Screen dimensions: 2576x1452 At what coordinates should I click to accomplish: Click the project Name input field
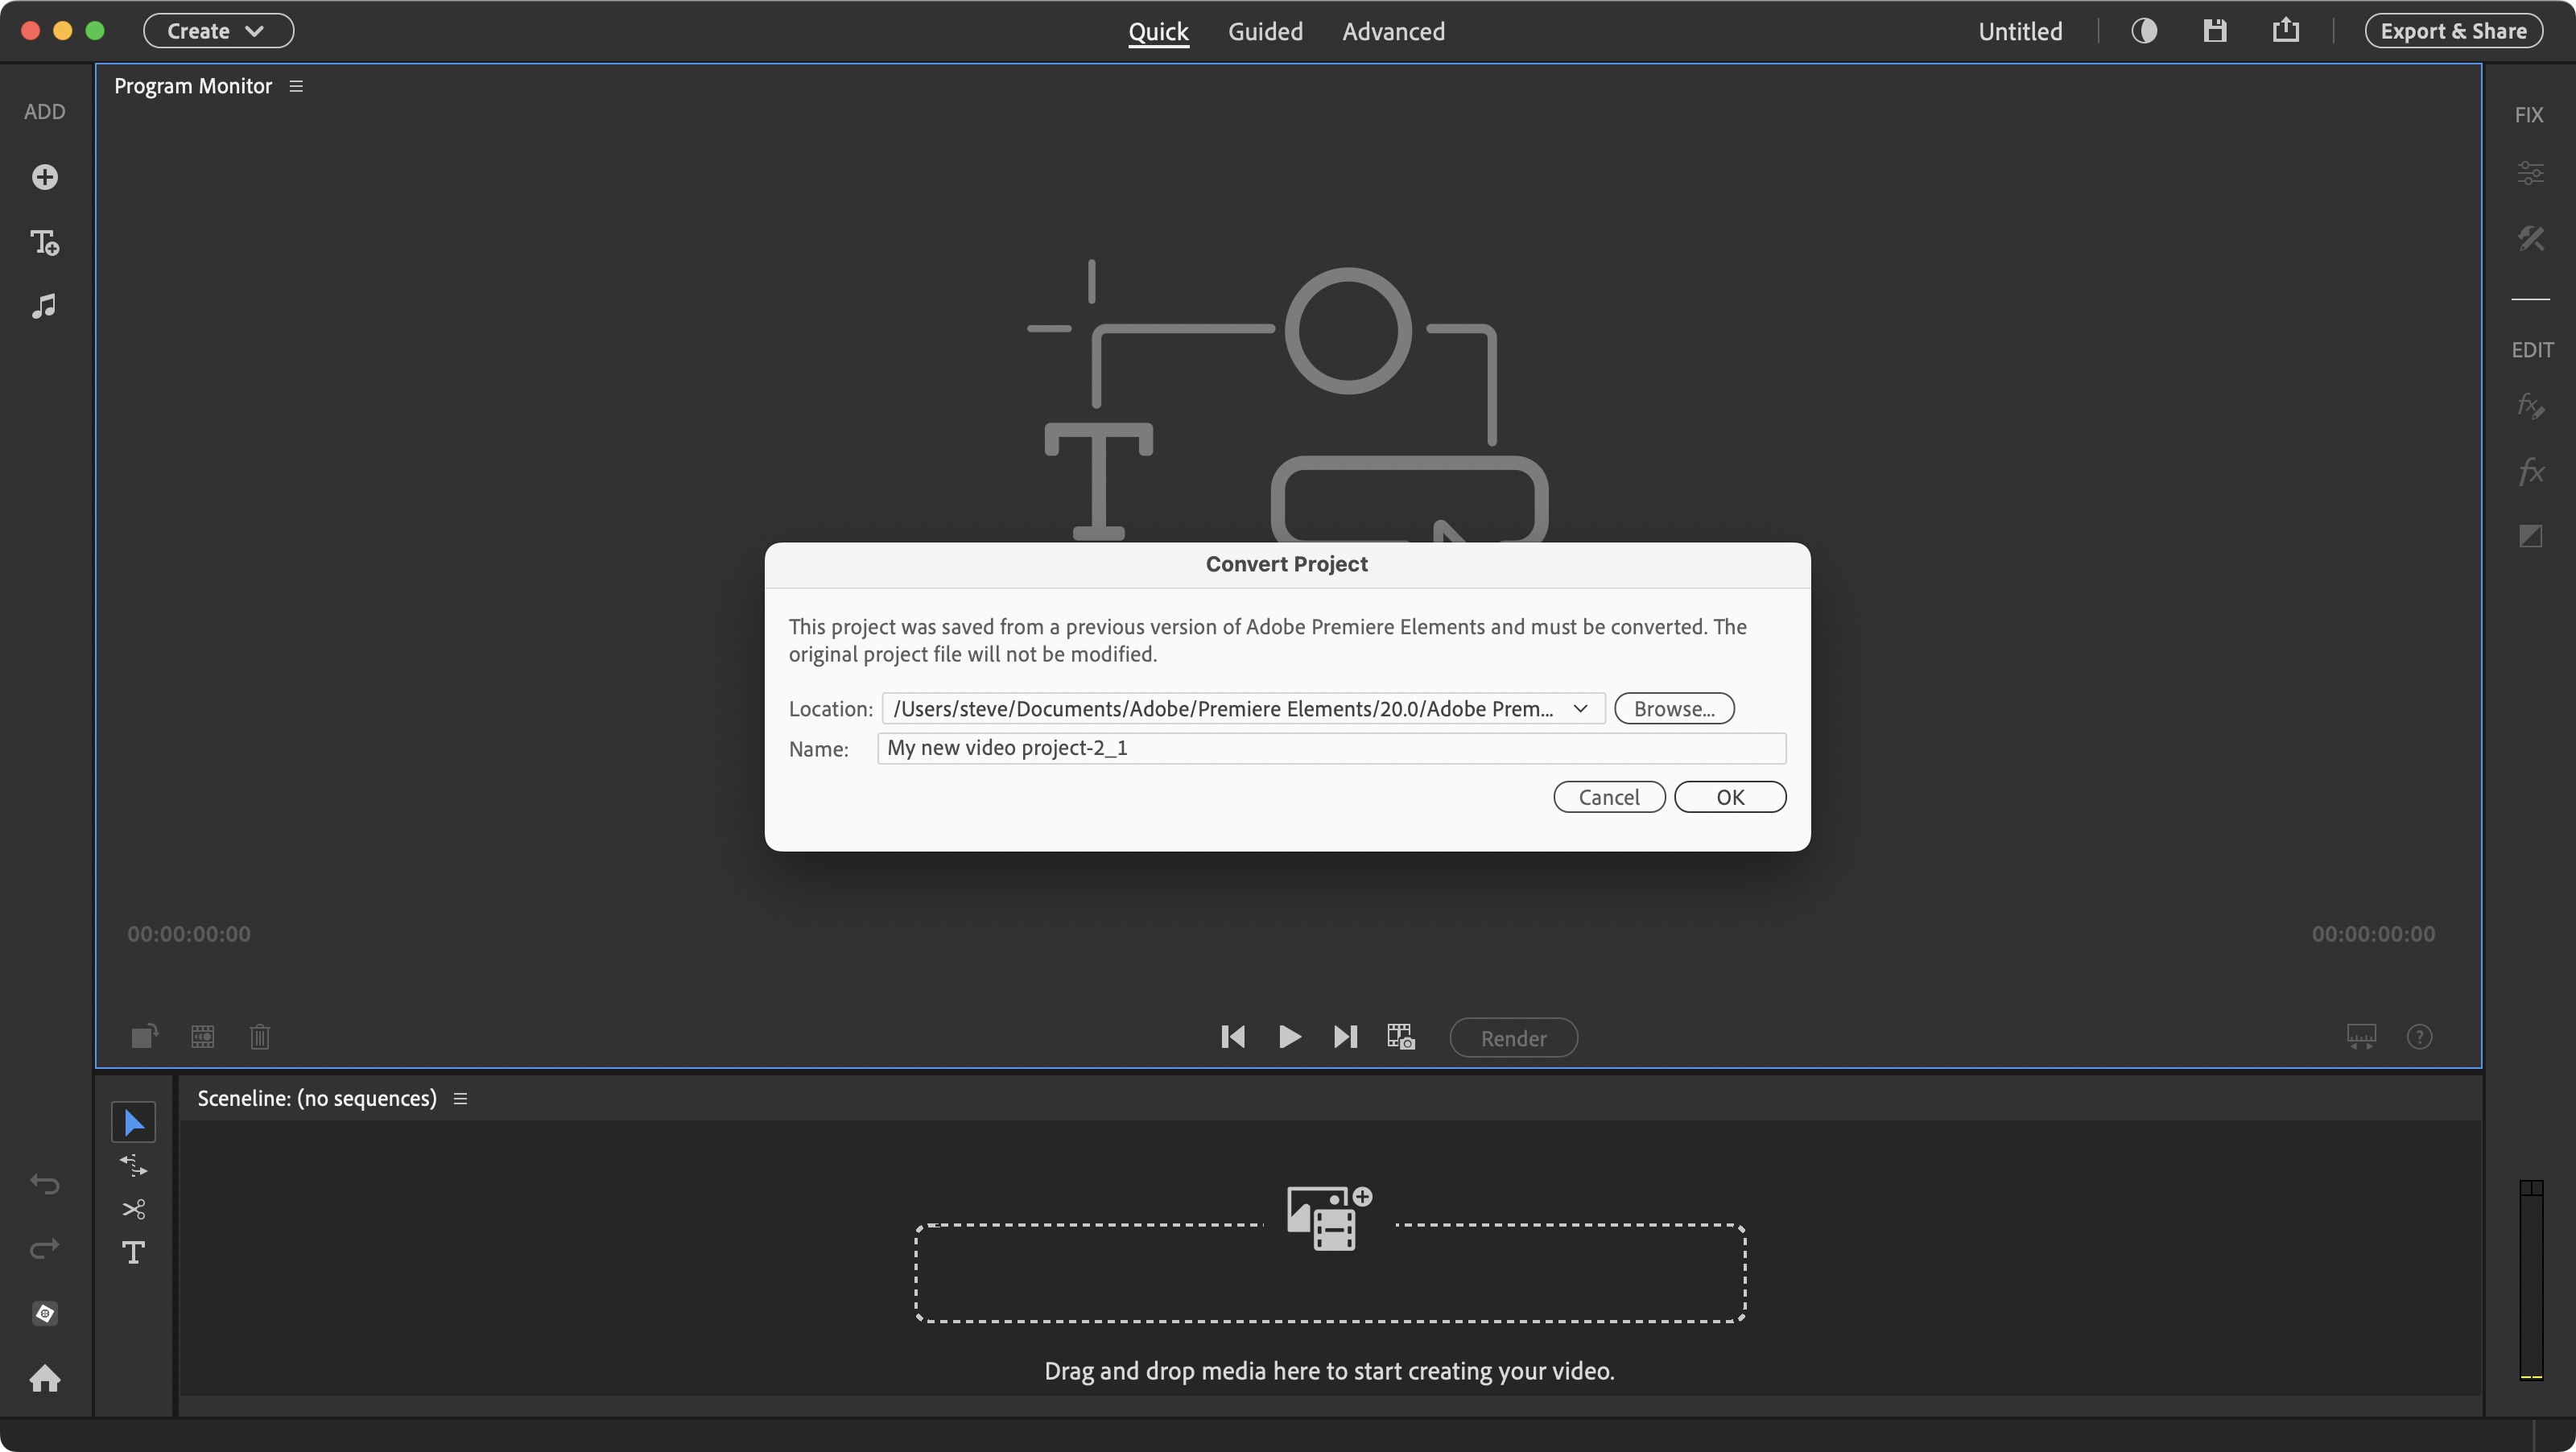click(x=1331, y=748)
